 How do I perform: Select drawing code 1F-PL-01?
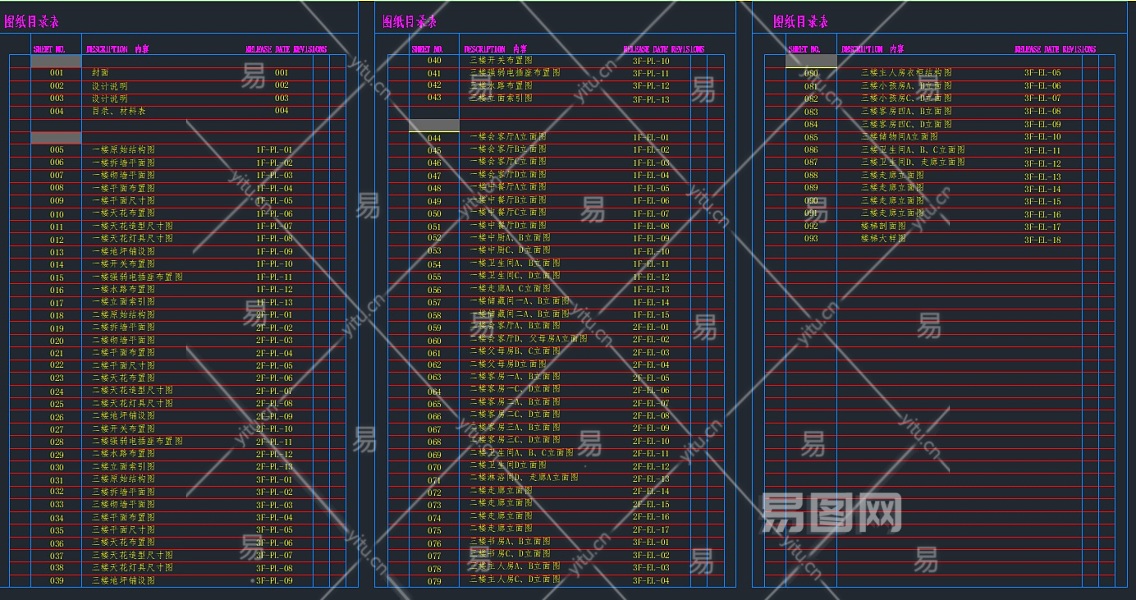pyautogui.click(x=275, y=150)
